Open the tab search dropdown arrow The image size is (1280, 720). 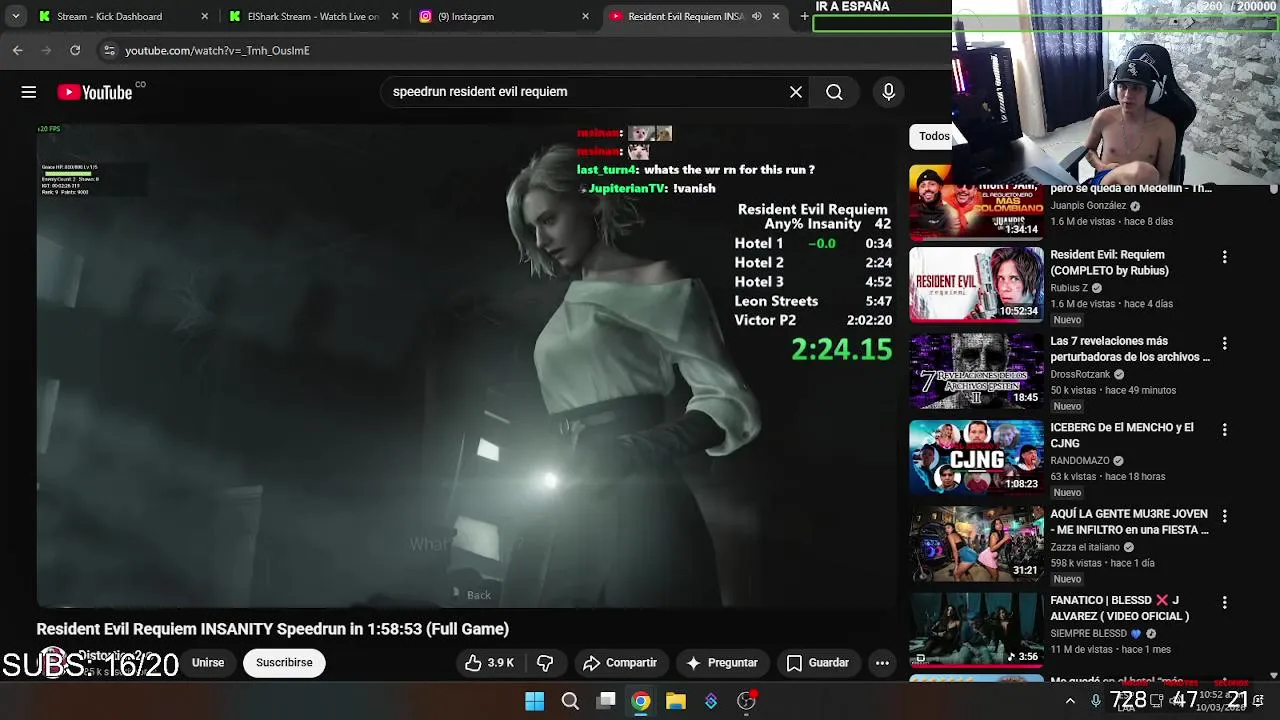pyautogui.click(x=15, y=16)
